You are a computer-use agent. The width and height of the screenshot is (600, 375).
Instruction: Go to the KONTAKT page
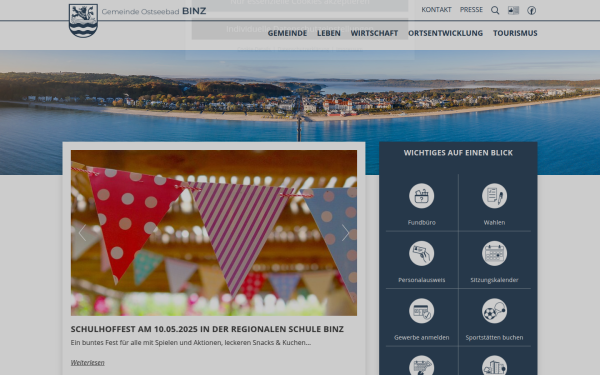point(436,10)
